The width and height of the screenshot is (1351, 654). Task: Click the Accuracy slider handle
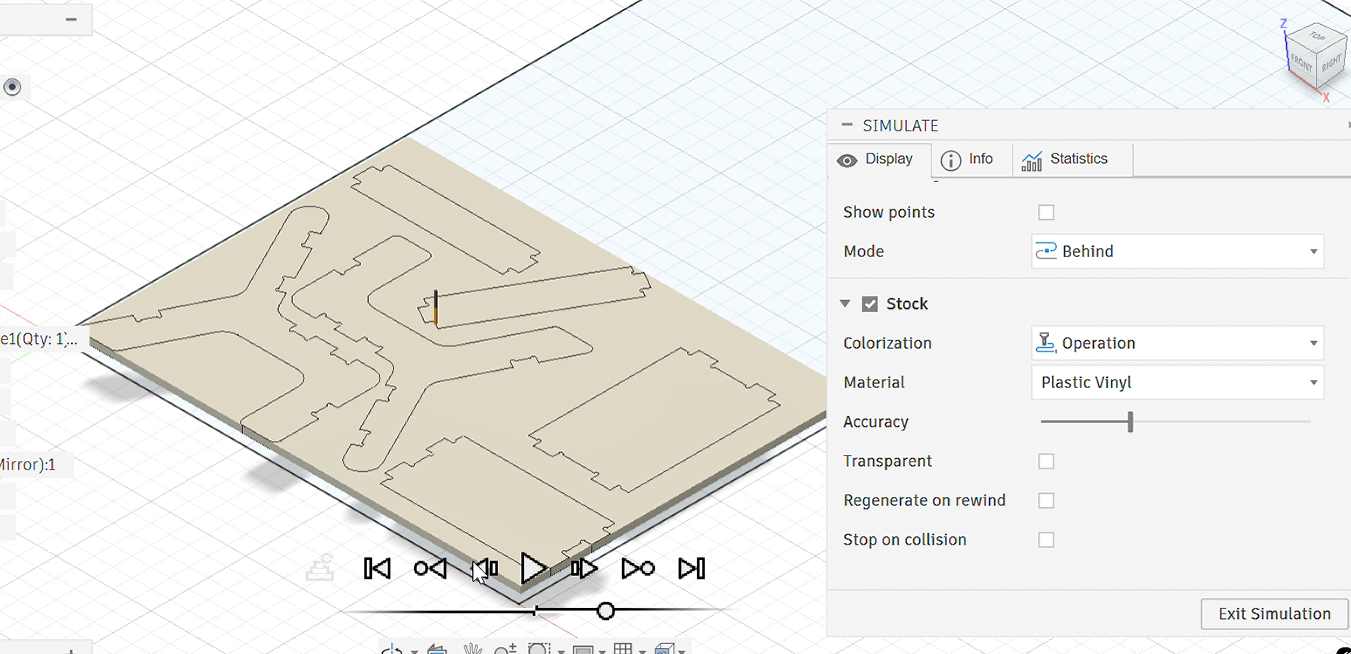(1130, 422)
